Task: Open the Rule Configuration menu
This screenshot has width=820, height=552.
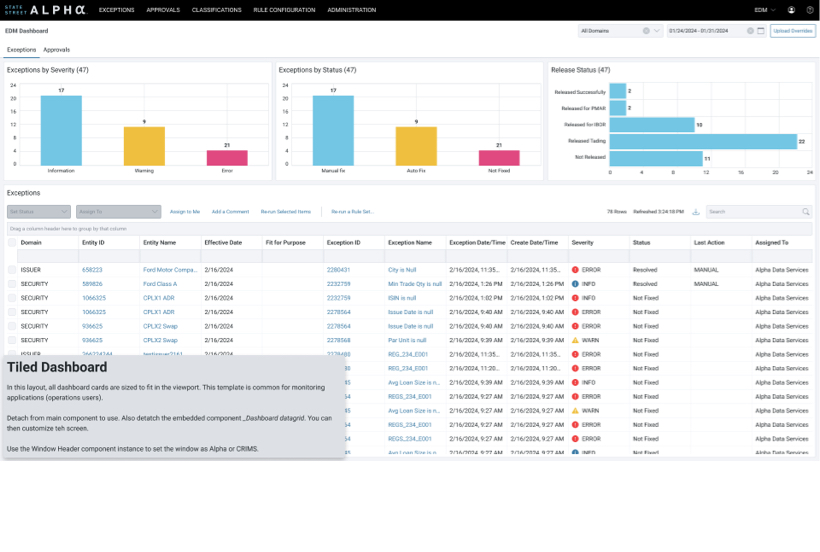Action: 285,10
